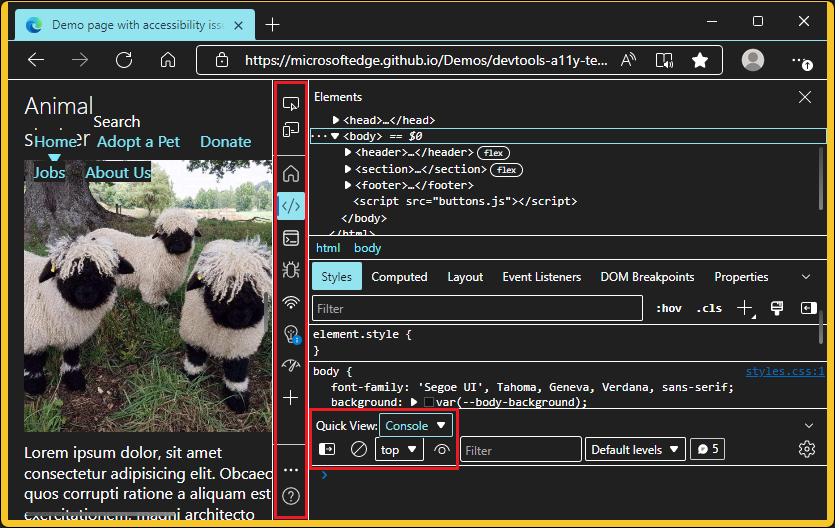Click the 5 issues counter badge
The height and width of the screenshot is (528, 835).
[708, 449]
